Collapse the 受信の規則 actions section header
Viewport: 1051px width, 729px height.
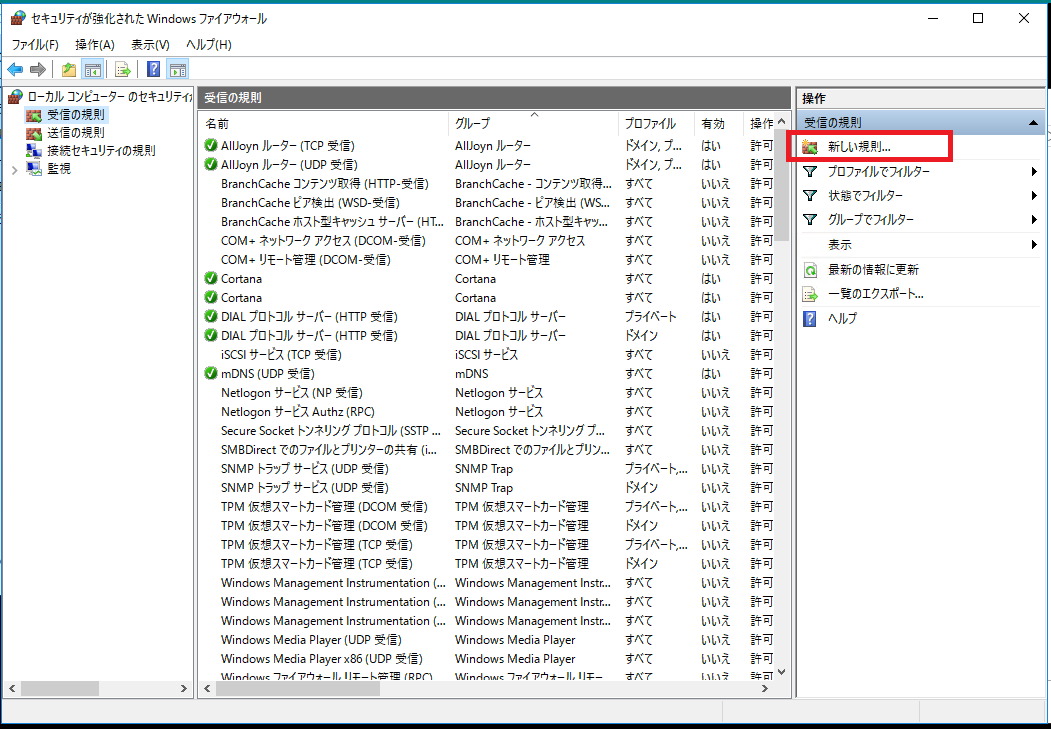pyautogui.click(x=1033, y=123)
